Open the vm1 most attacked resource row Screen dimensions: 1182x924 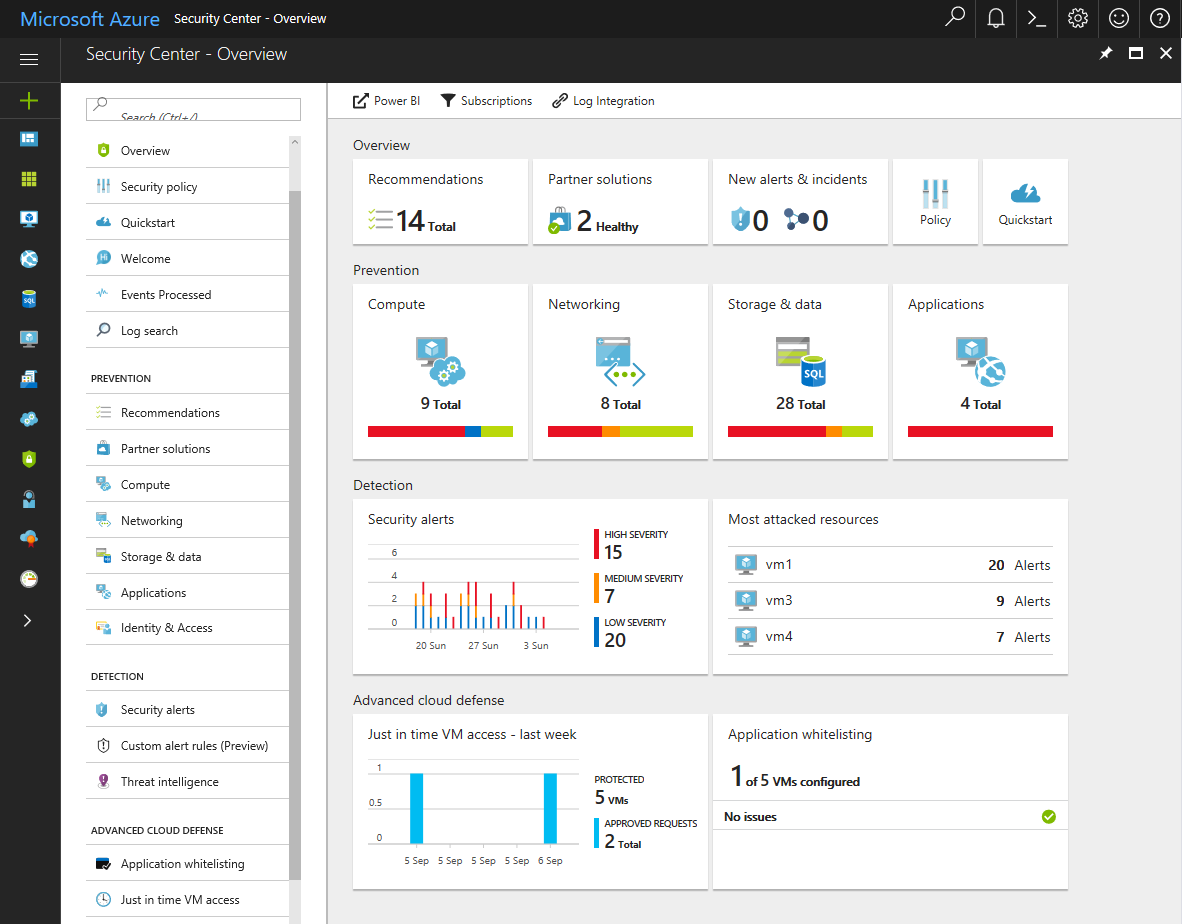point(890,564)
